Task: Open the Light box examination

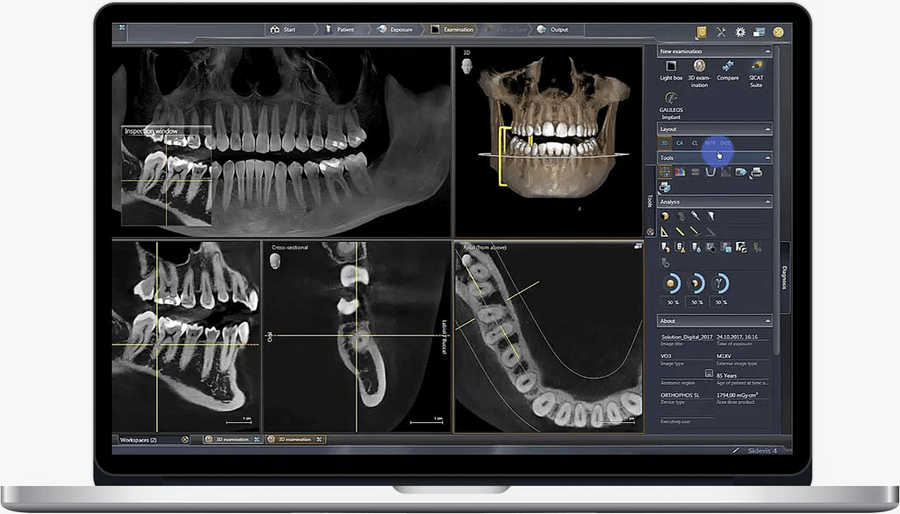Action: pyautogui.click(x=671, y=67)
